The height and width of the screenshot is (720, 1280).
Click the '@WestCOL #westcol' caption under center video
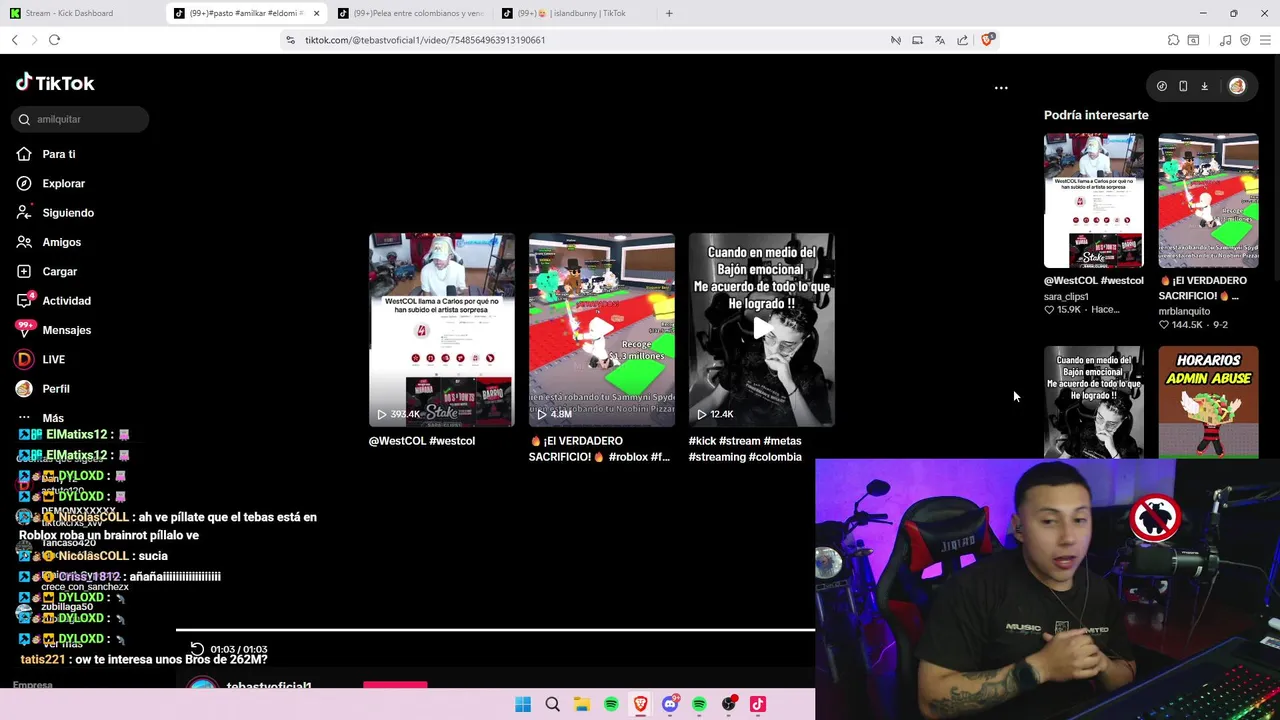422,441
